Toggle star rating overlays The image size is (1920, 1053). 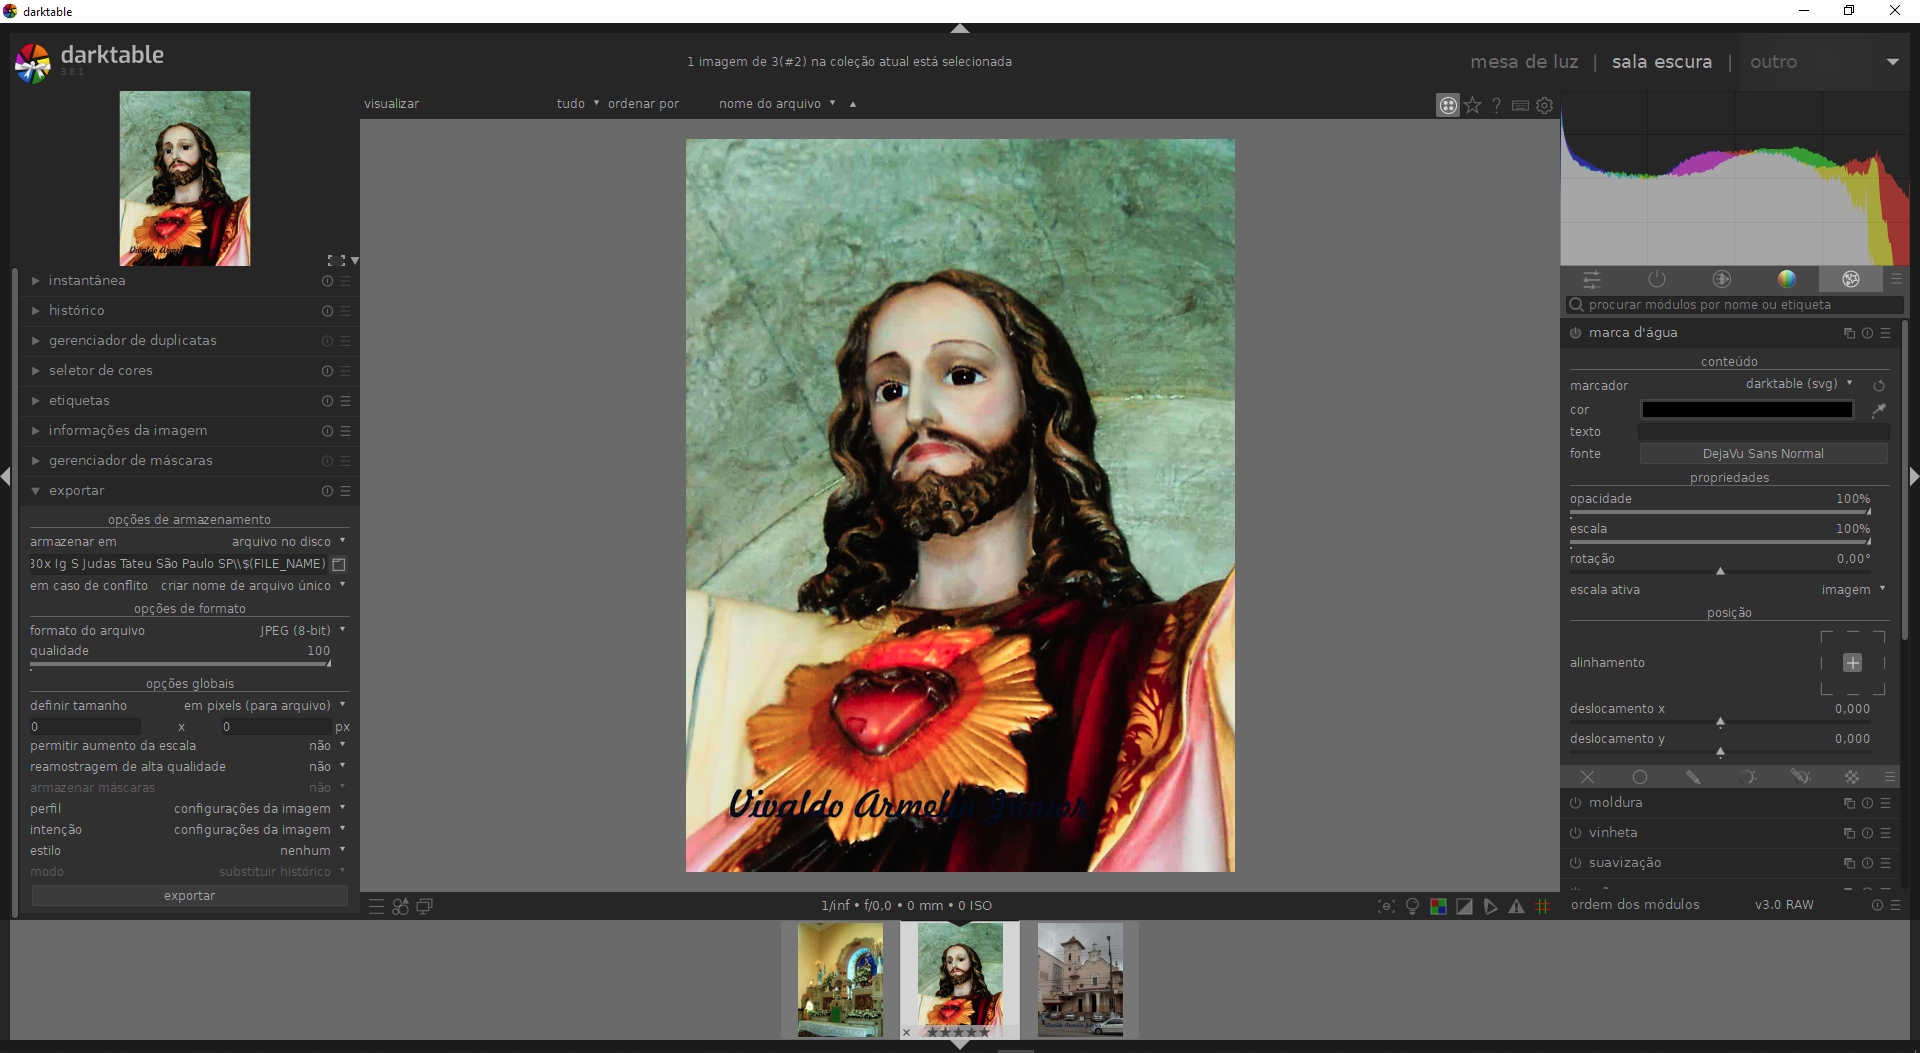click(x=1472, y=105)
